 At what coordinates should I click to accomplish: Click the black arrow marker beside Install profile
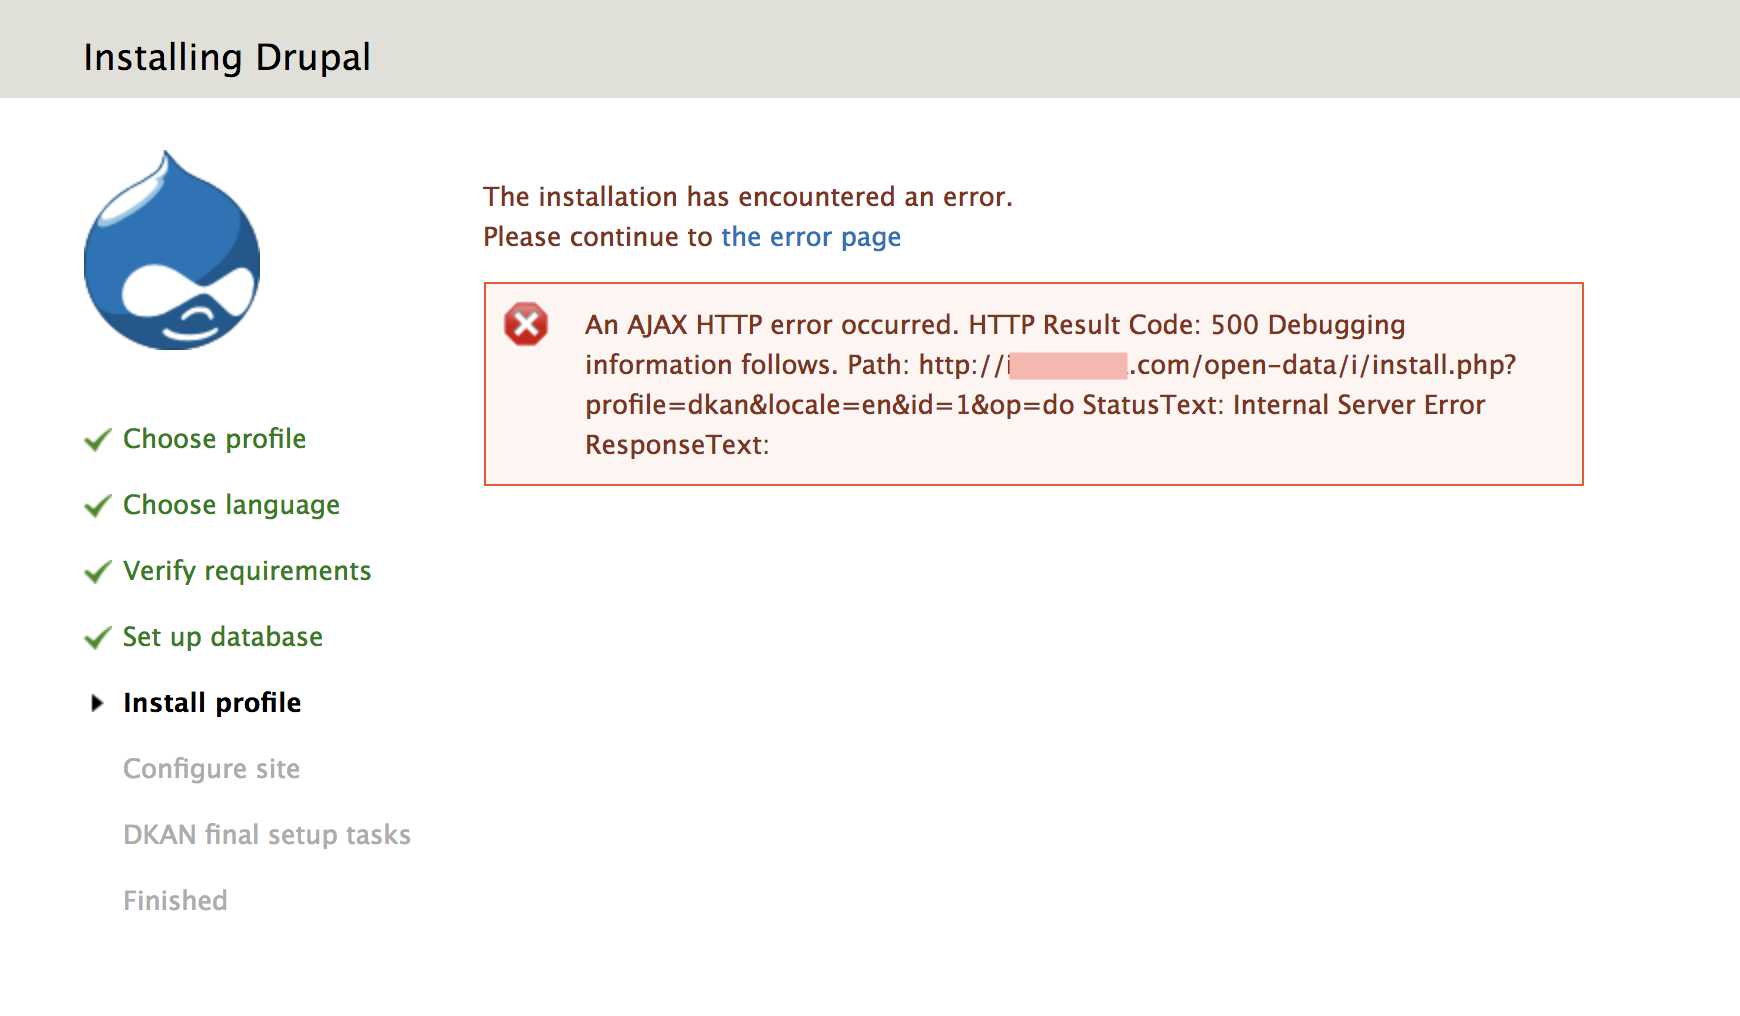(96, 703)
